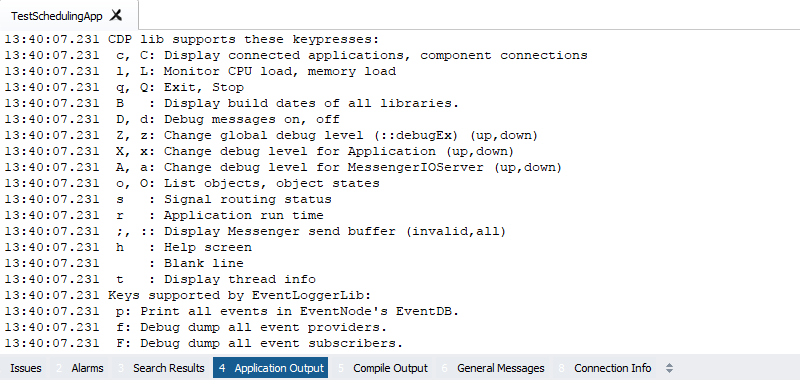The height and width of the screenshot is (380, 800).
Task: Select the Application Output pane tab
Action: pyautogui.click(x=270, y=368)
